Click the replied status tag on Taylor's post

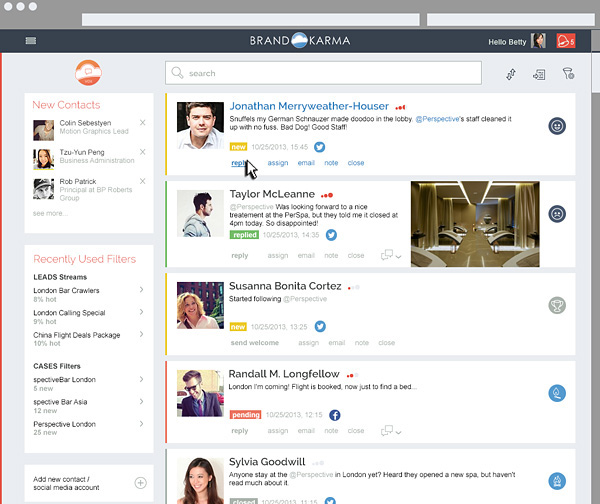[244, 235]
